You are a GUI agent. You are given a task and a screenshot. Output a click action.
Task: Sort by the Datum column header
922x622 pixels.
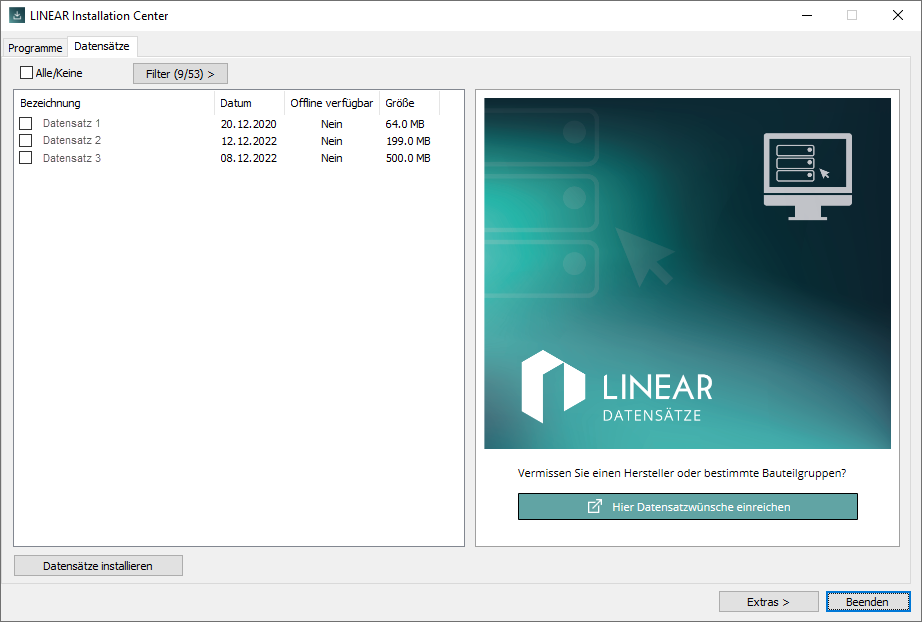[249, 103]
